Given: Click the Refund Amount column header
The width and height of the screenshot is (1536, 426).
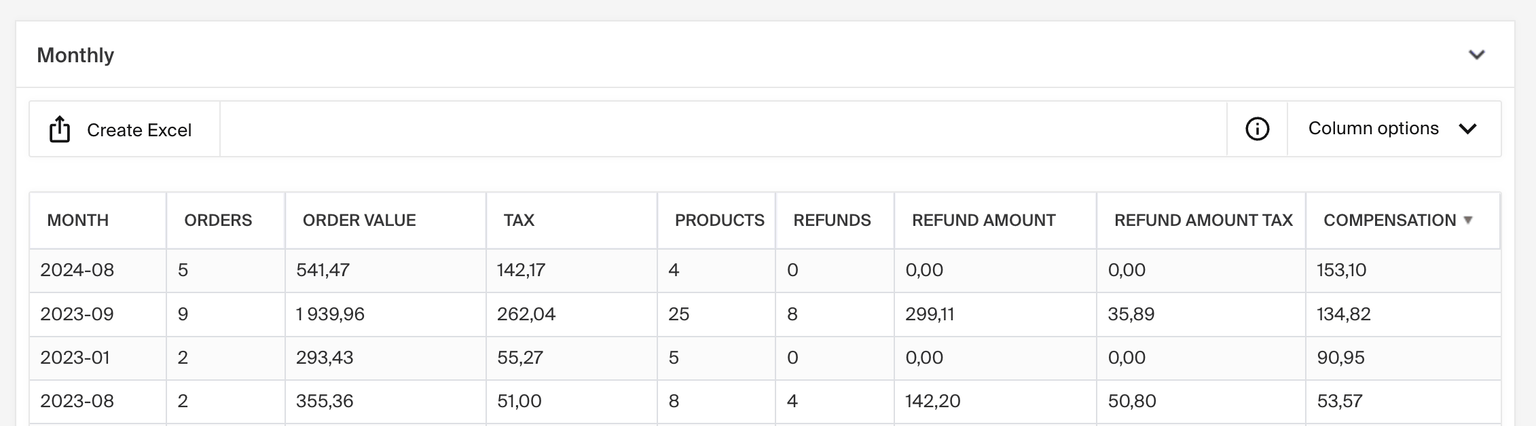Looking at the screenshot, I should 983,220.
